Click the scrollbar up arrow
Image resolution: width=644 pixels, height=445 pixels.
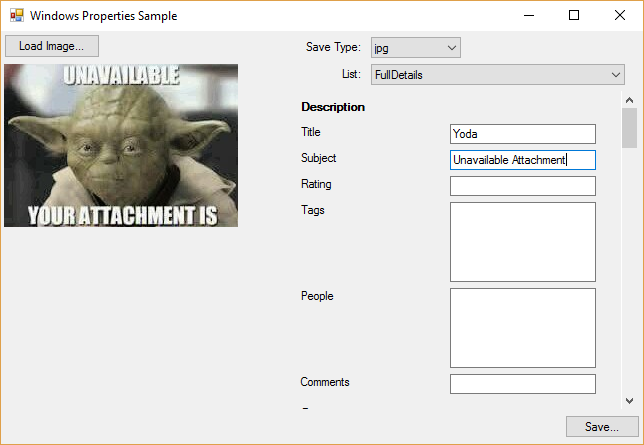[x=629, y=100]
